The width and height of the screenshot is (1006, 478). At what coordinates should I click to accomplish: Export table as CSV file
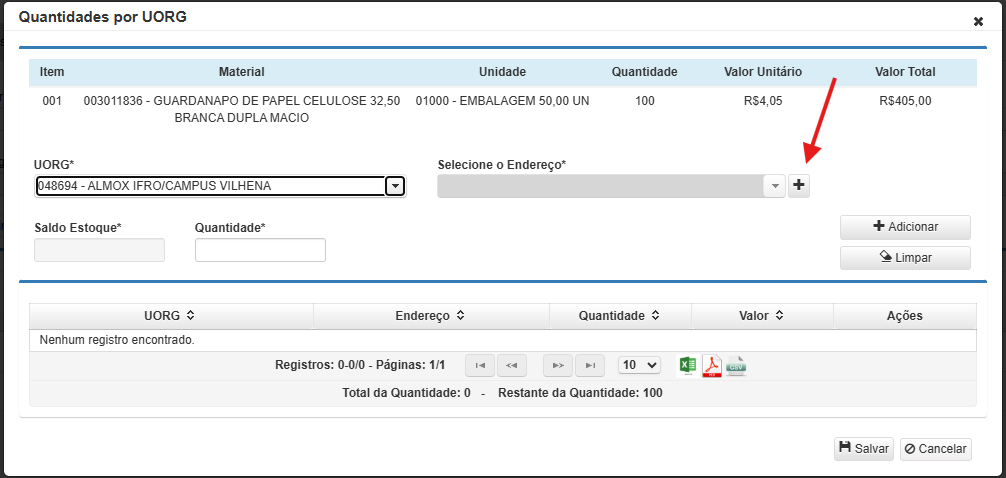736,366
